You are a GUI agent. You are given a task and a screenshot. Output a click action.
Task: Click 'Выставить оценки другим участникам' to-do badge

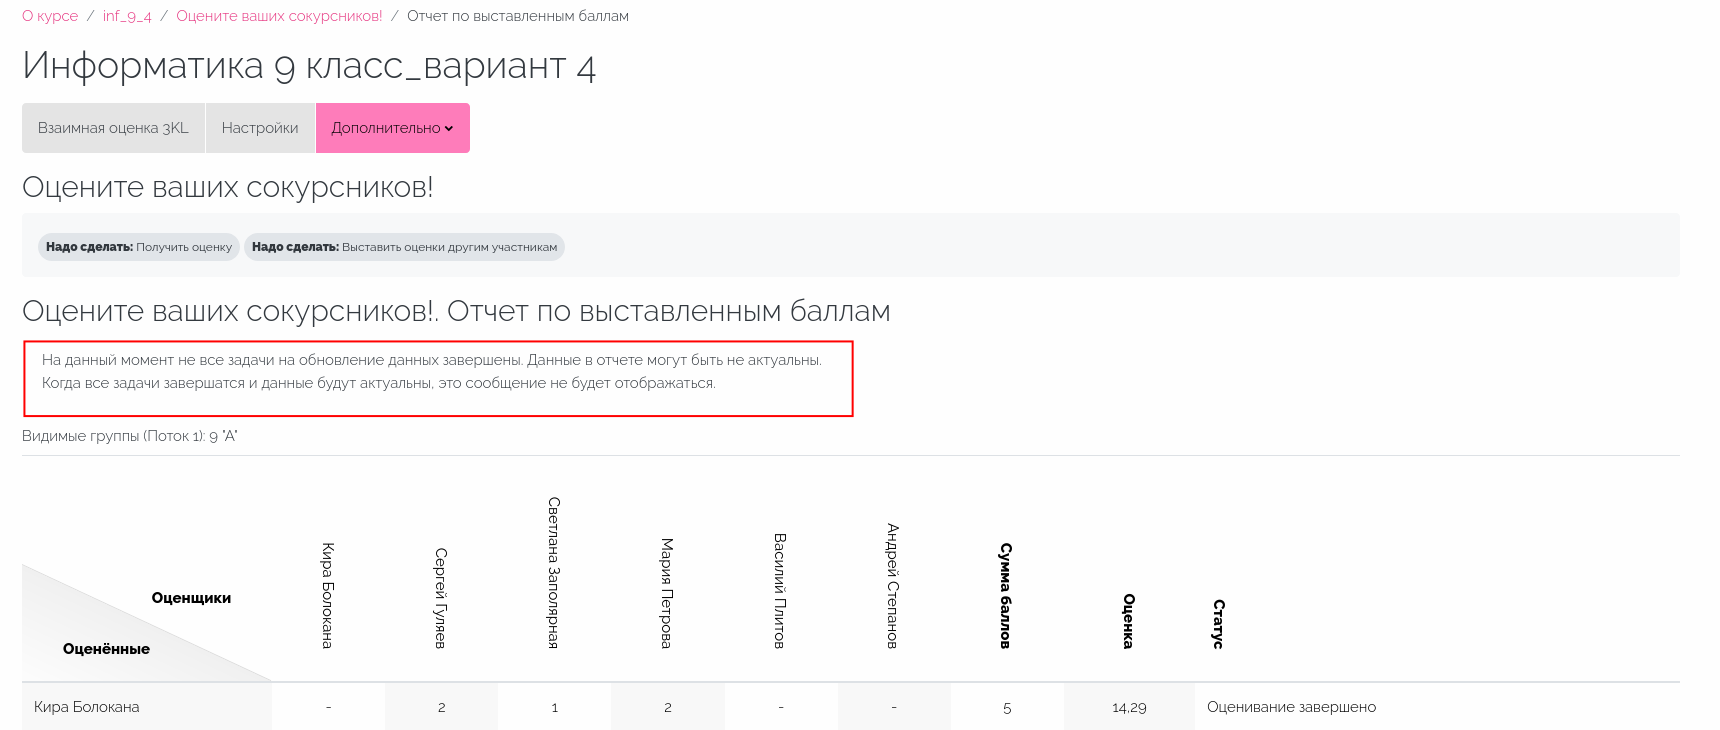tap(404, 247)
